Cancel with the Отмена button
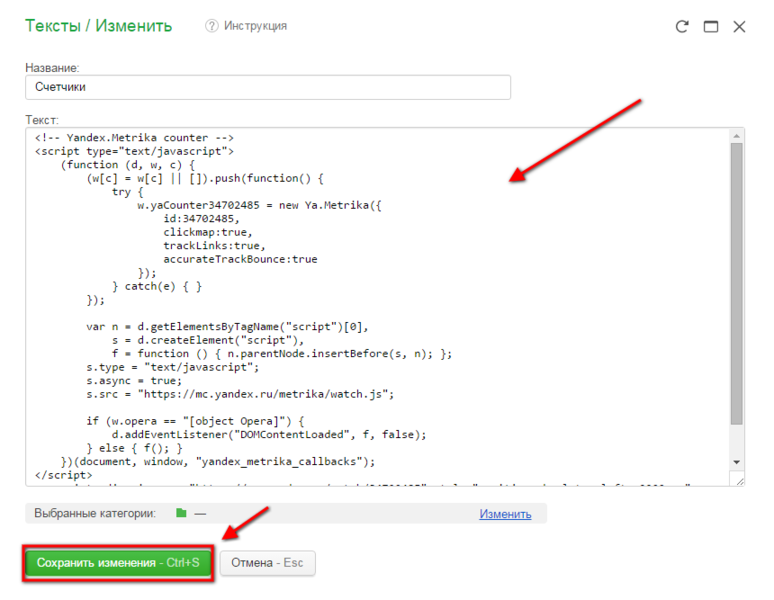Image resolution: width=774 pixels, height=600 pixels. coord(267,562)
